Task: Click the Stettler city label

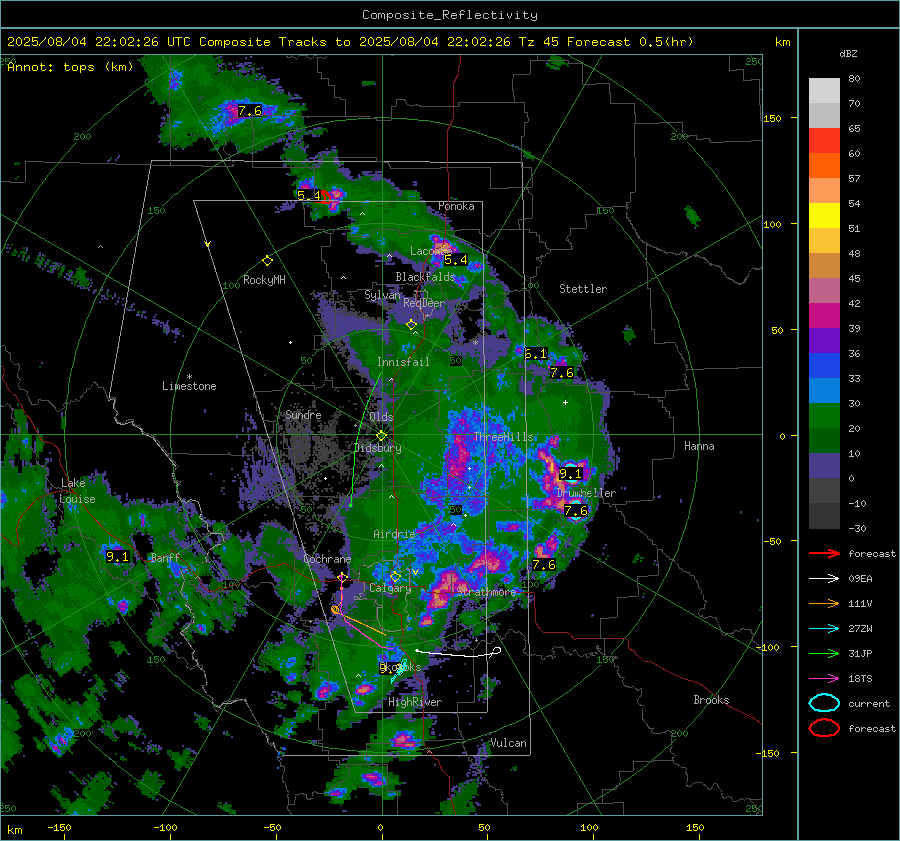Action: [x=583, y=289]
